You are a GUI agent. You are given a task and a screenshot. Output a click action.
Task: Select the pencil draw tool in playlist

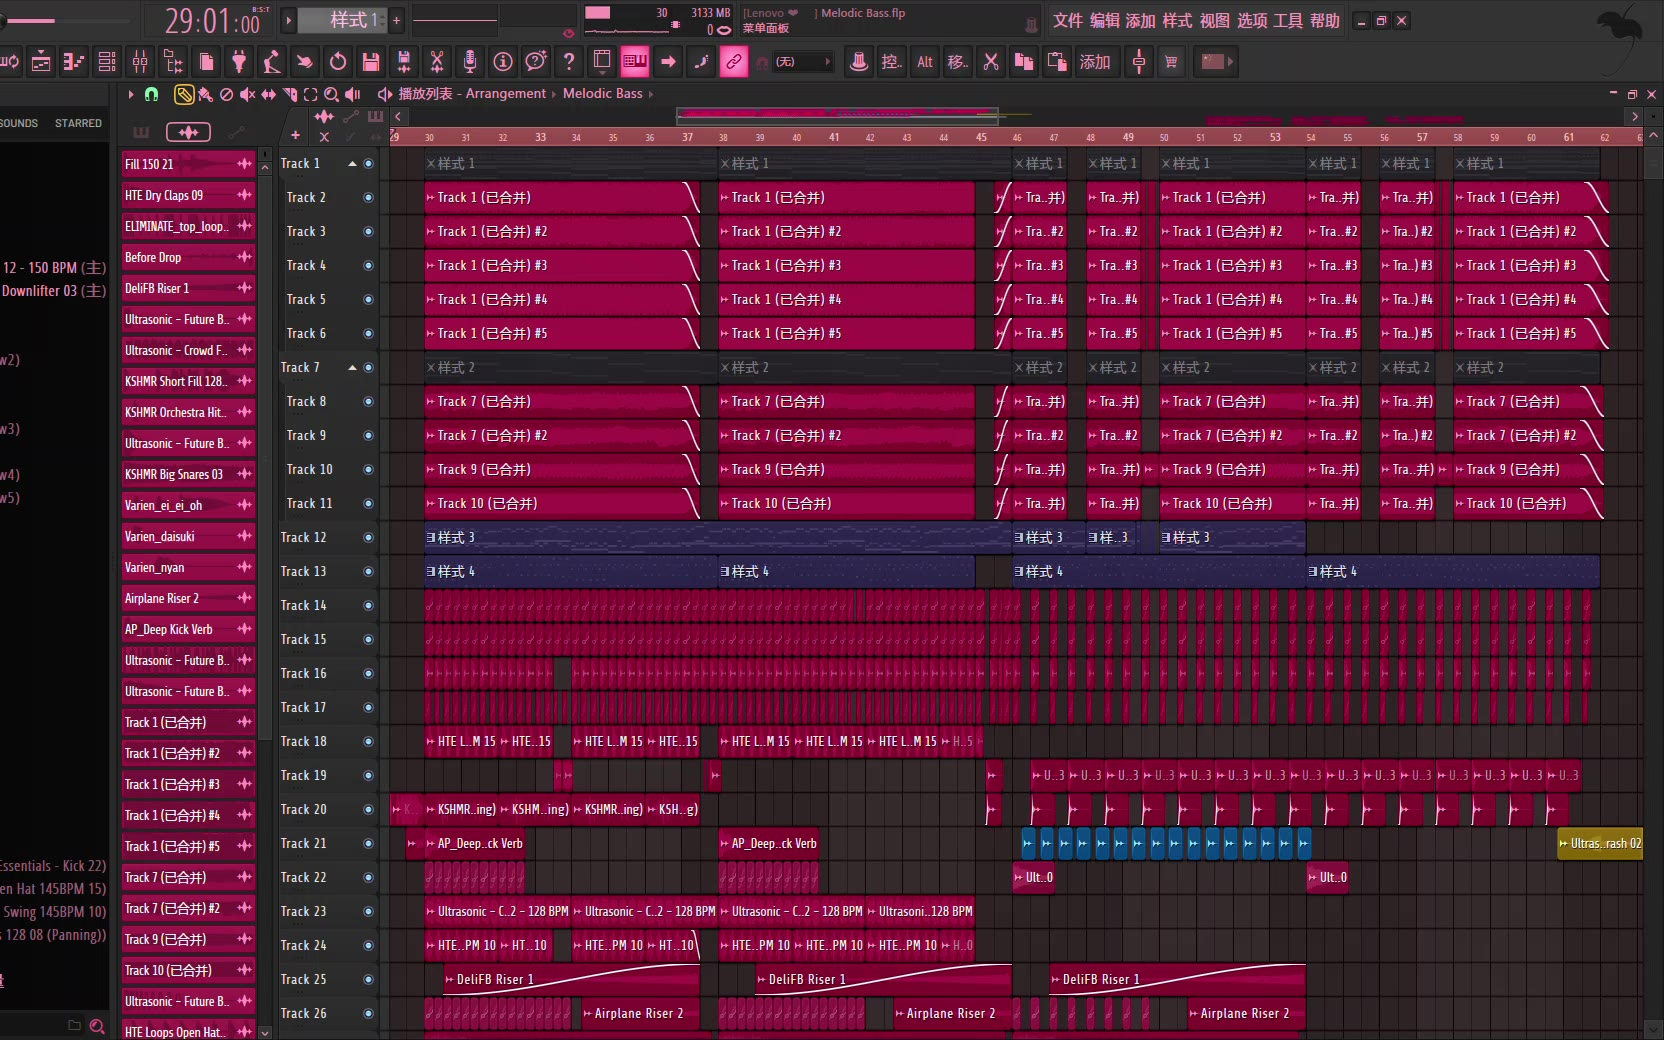coord(184,94)
